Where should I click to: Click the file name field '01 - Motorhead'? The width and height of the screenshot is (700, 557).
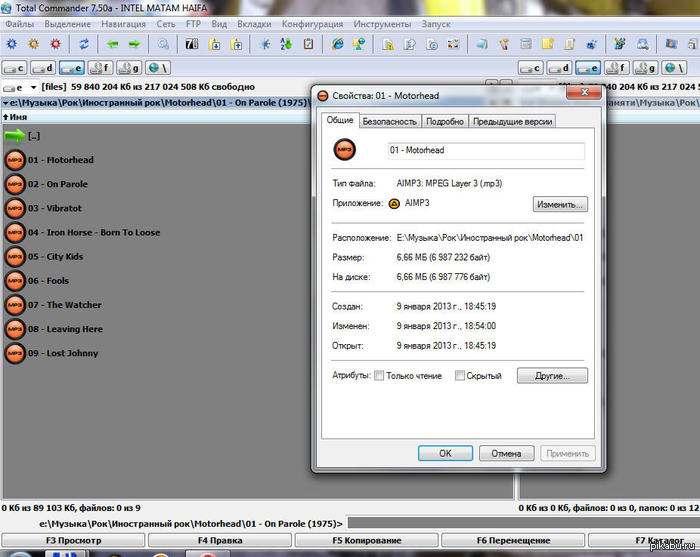pyautogui.click(x=485, y=150)
